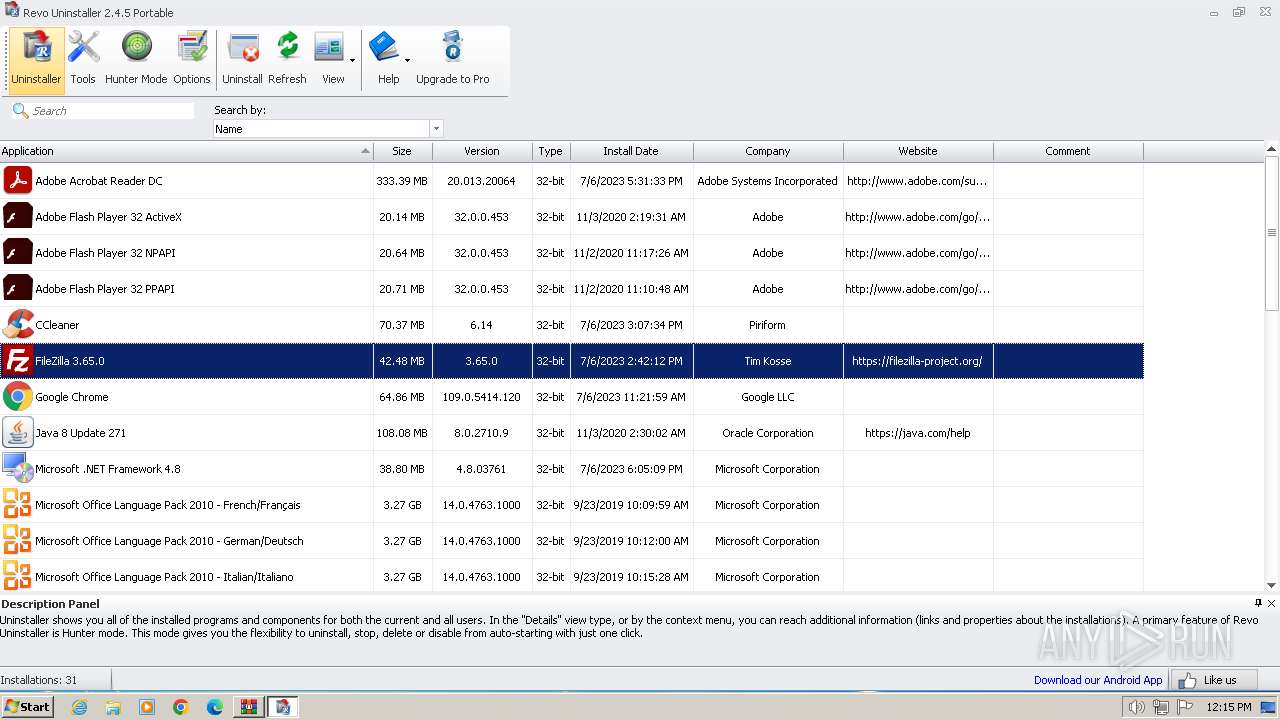This screenshot has width=1280, height=720.
Task: Sort by the Version column header
Action: (x=482, y=151)
